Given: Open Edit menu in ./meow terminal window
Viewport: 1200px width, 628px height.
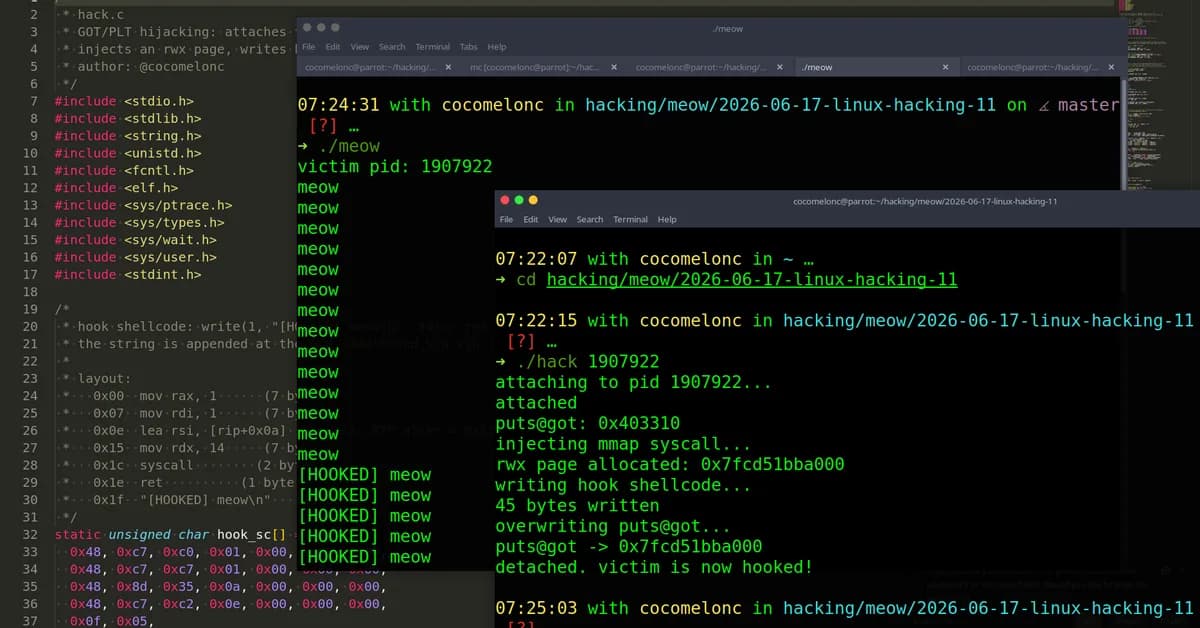Looking at the screenshot, I should point(333,47).
